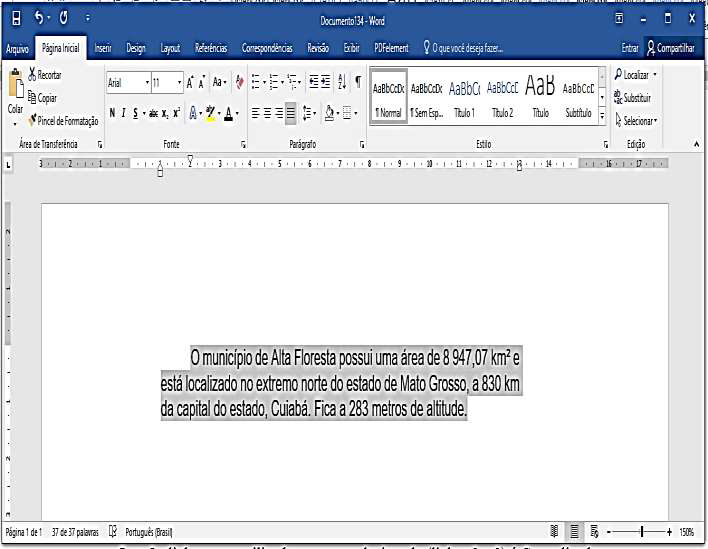Click Recortar to cut selection
This screenshot has height=549, width=708.
(45, 74)
